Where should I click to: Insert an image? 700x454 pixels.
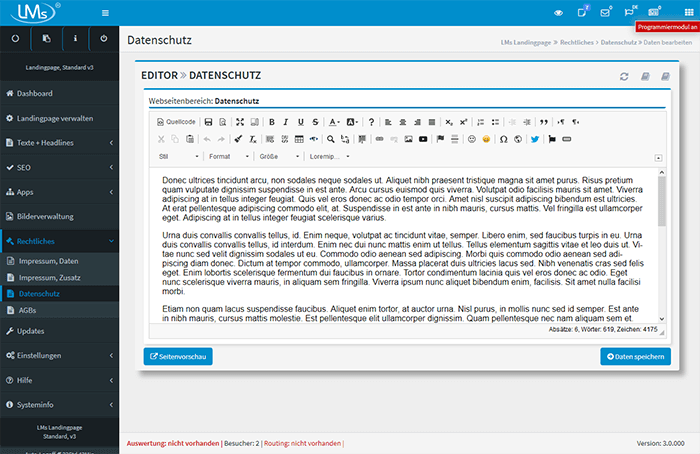pyautogui.click(x=408, y=139)
